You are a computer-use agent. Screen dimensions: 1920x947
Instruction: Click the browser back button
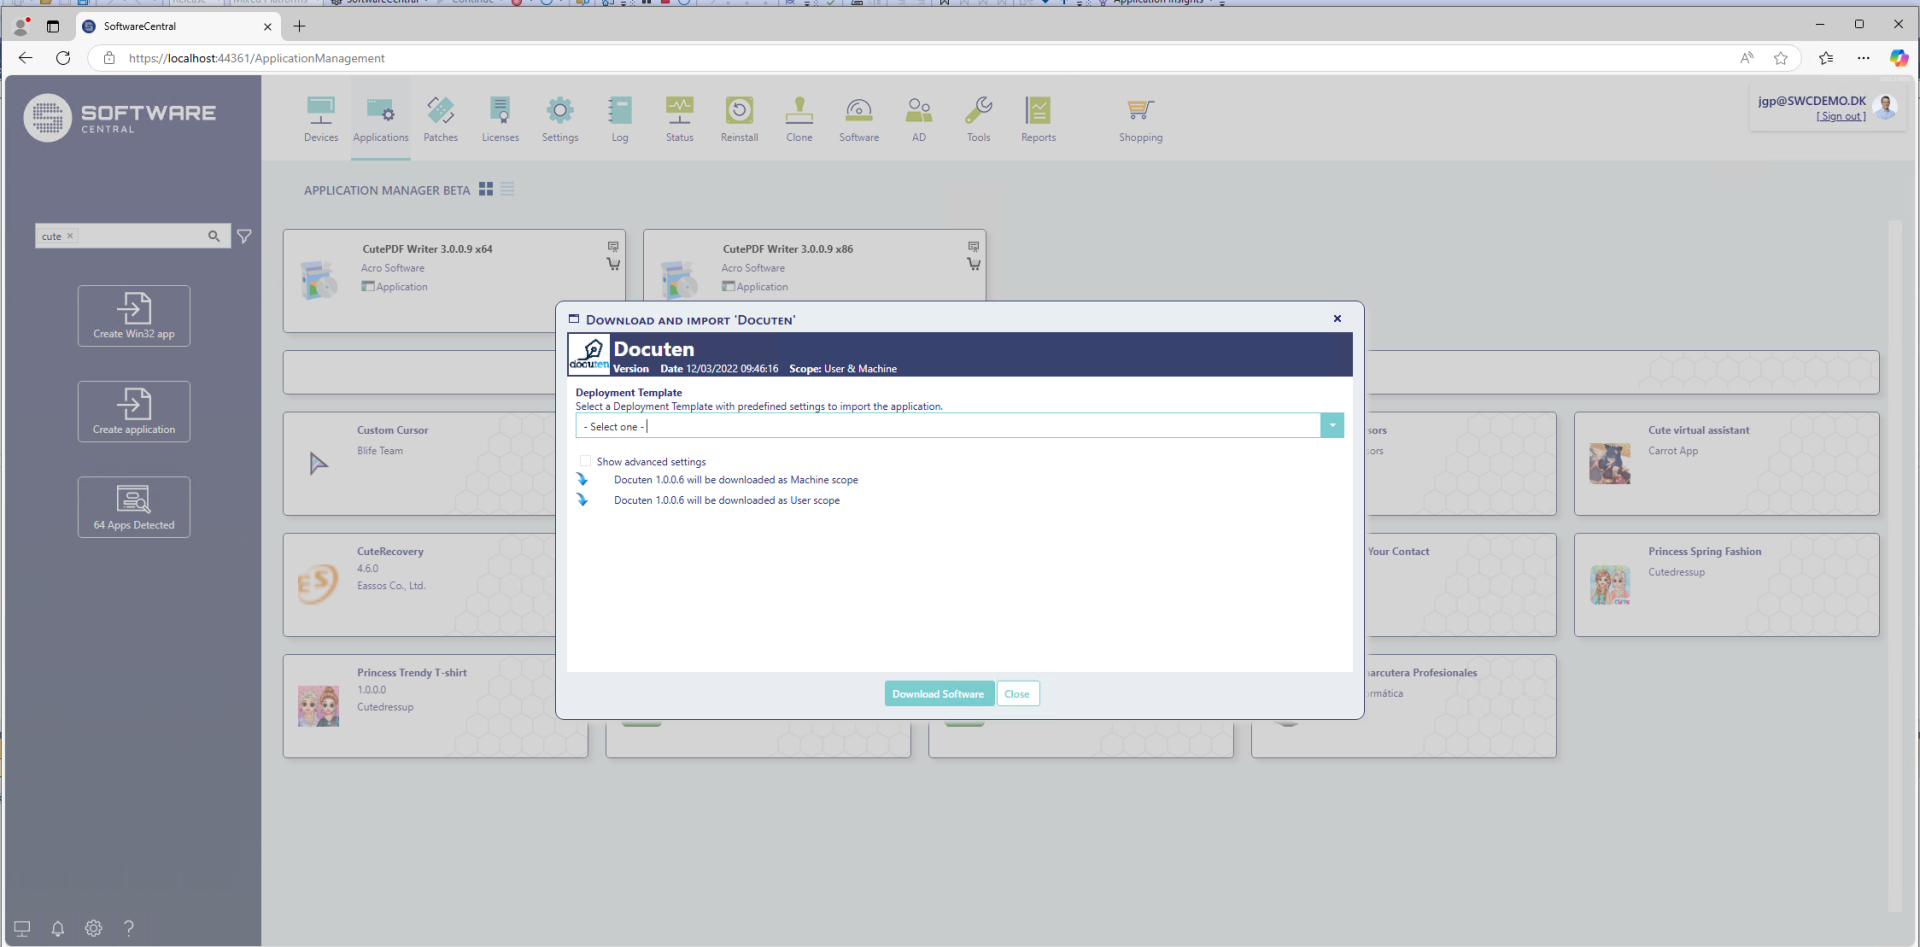[26, 58]
